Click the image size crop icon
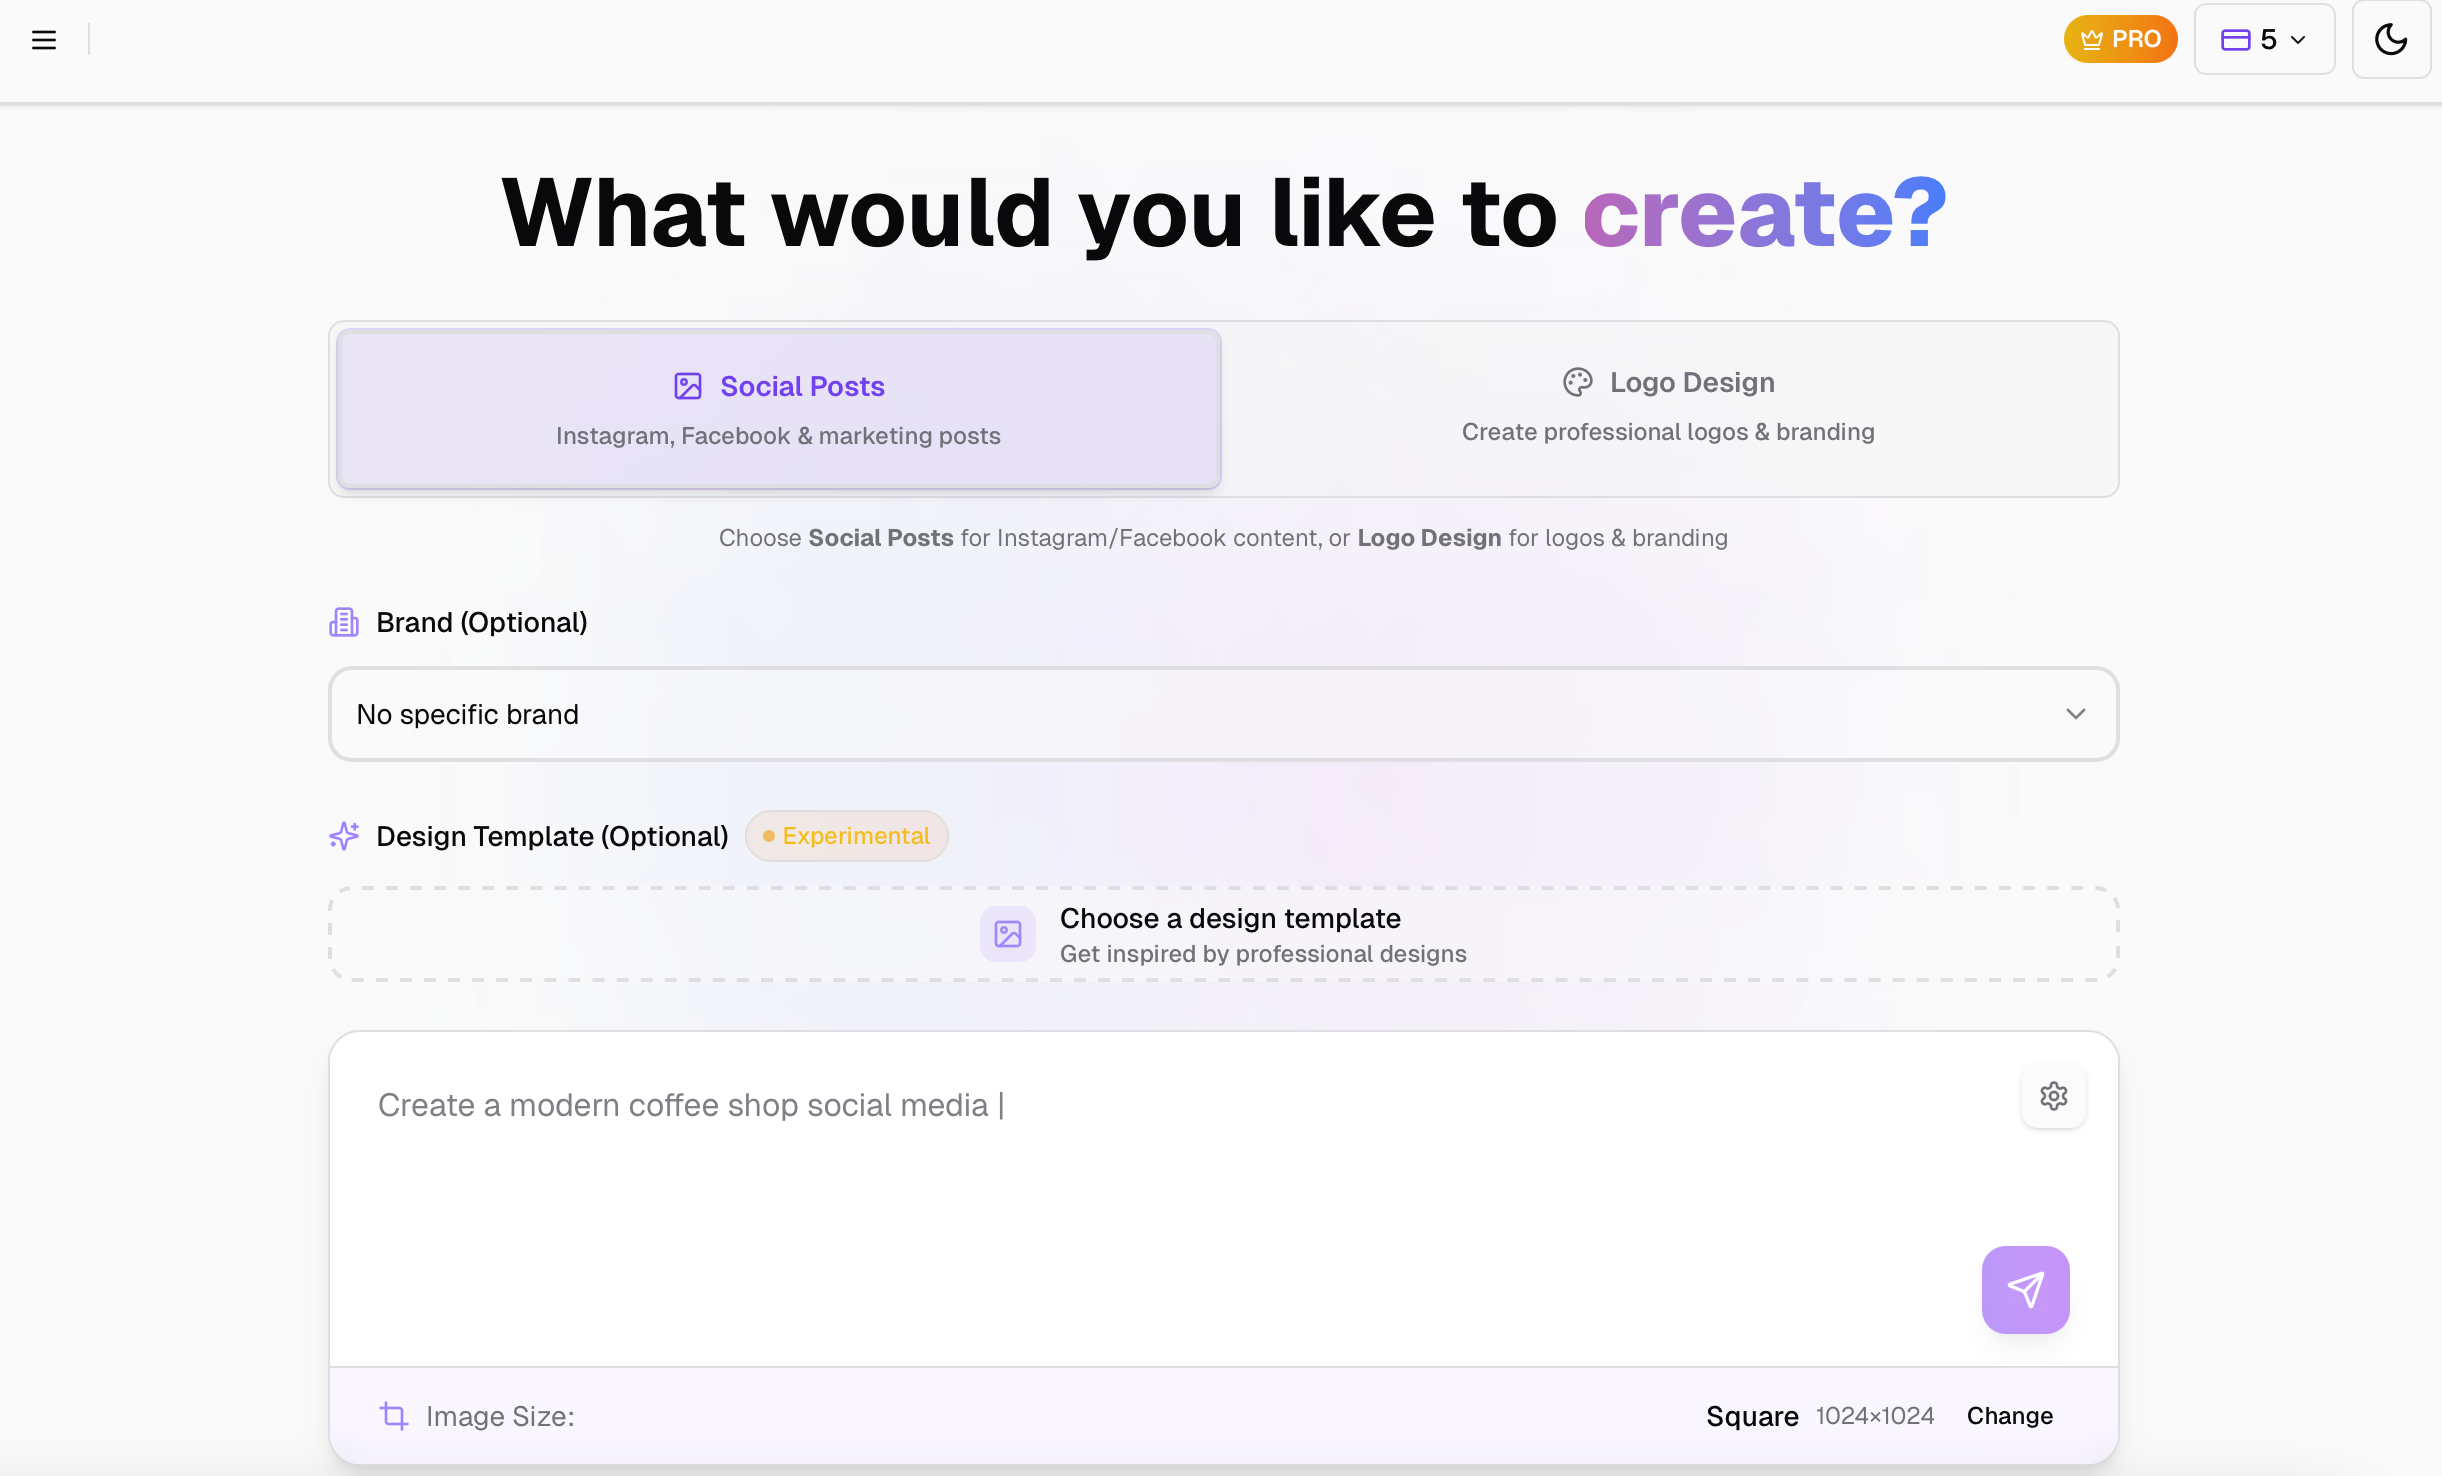Image resolution: width=2442 pixels, height=1476 pixels. point(394,1416)
